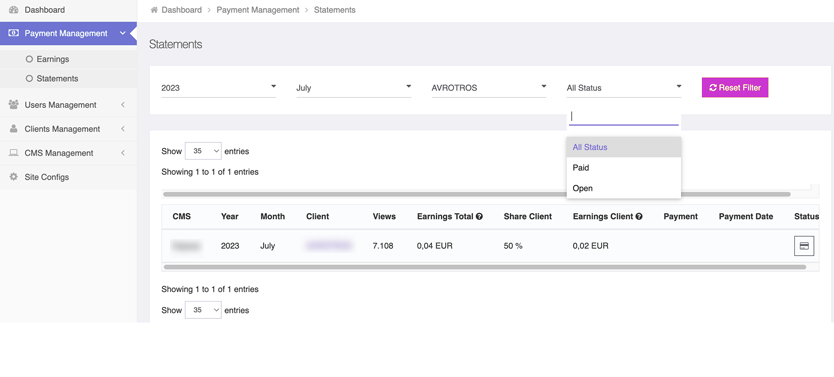Open the 2023 year filter dropdown

coord(219,88)
